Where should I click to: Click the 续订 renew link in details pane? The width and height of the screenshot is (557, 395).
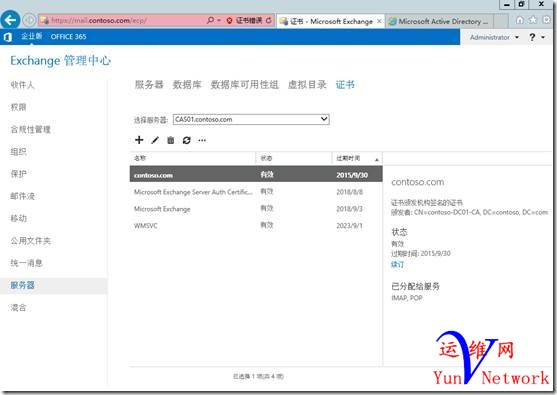click(x=397, y=264)
